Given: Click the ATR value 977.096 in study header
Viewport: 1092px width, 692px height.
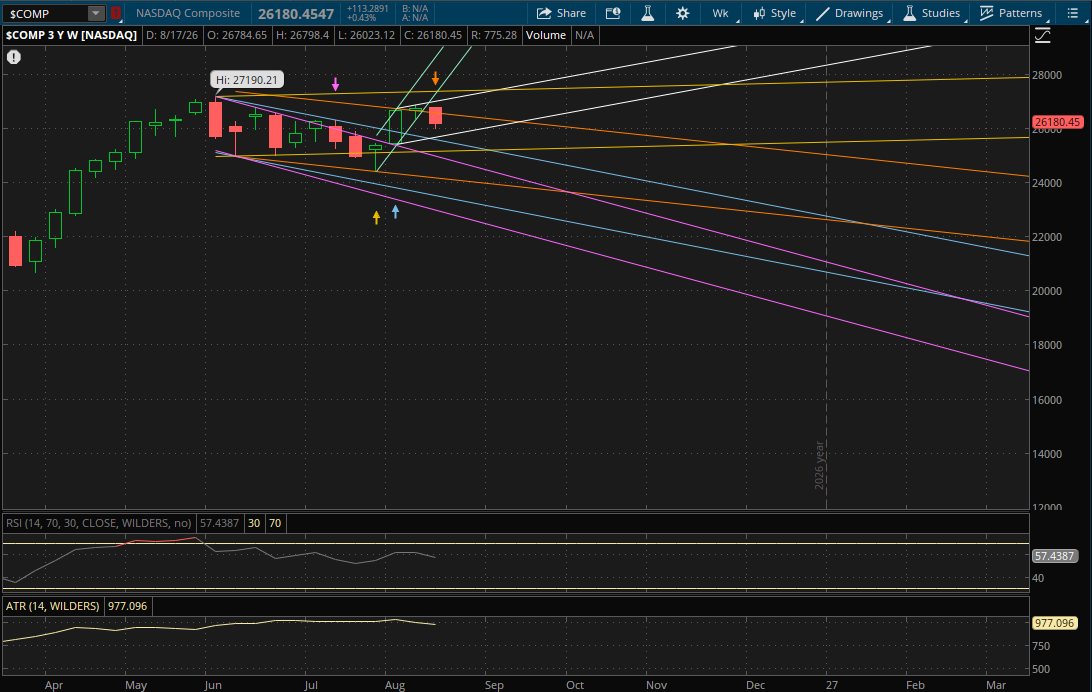Looking at the screenshot, I should (127, 606).
